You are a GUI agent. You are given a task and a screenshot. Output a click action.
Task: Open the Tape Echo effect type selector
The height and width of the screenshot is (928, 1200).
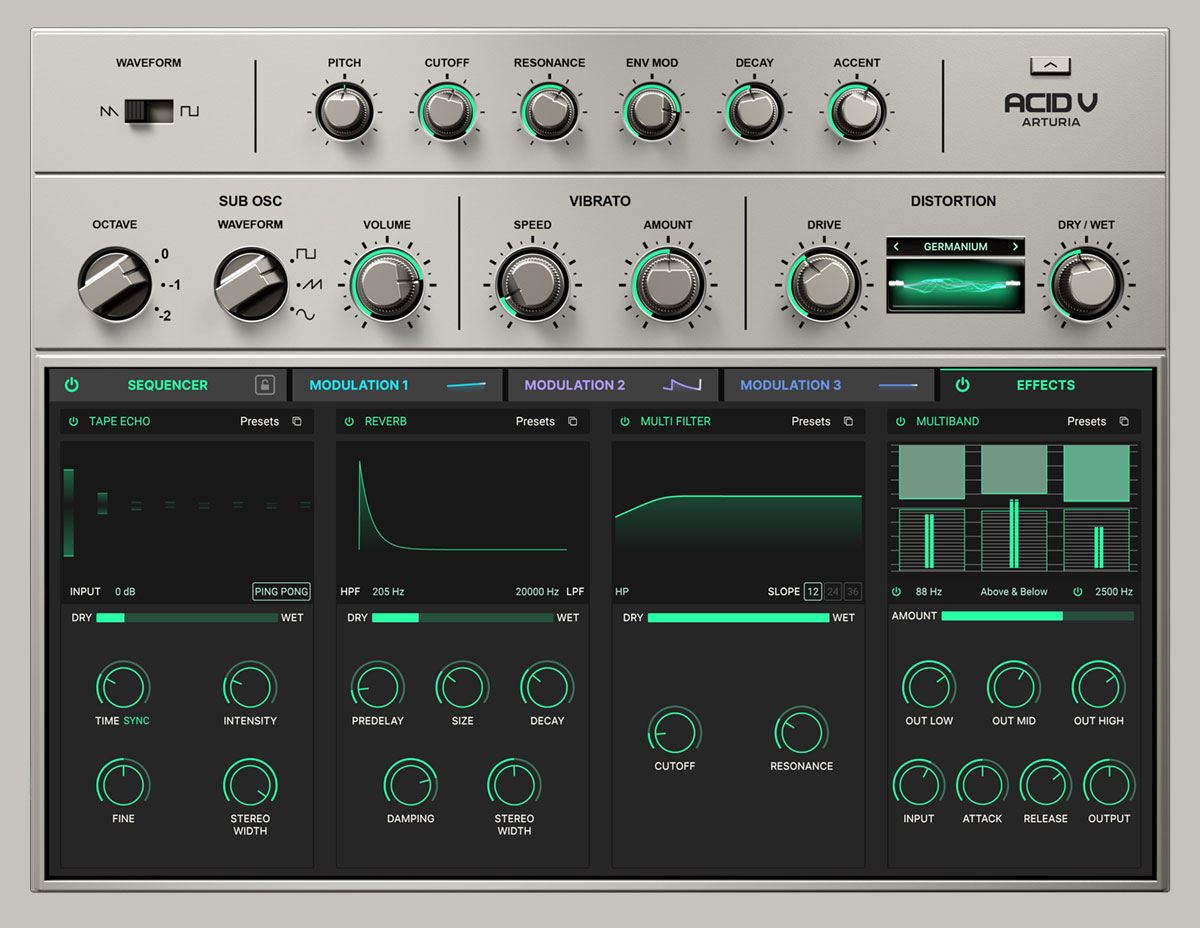(120, 422)
